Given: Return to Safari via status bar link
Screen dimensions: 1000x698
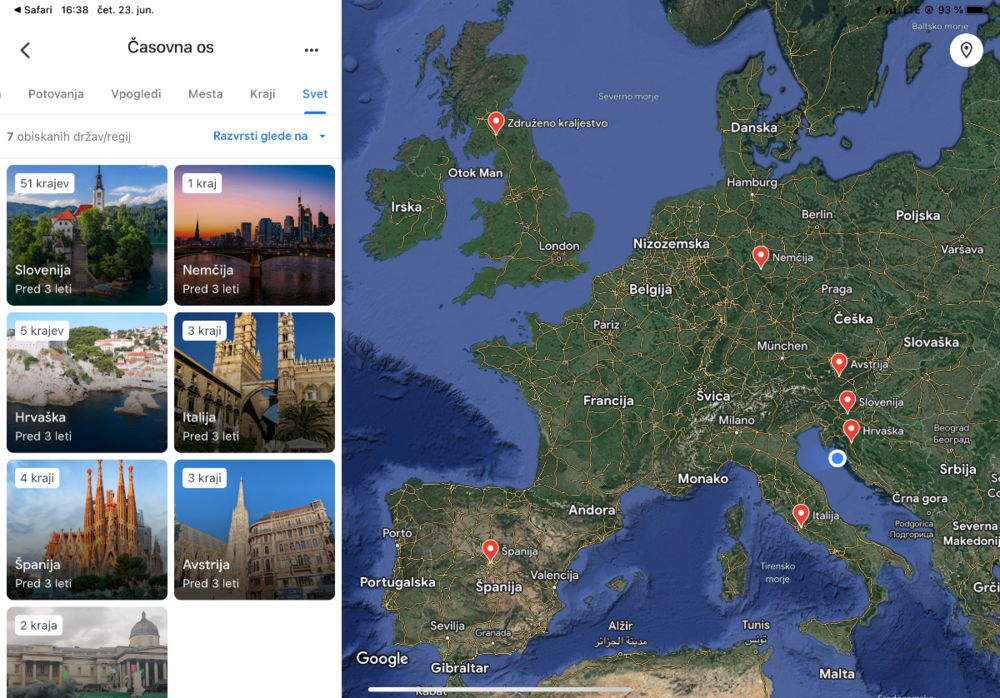Looking at the screenshot, I should [32, 9].
